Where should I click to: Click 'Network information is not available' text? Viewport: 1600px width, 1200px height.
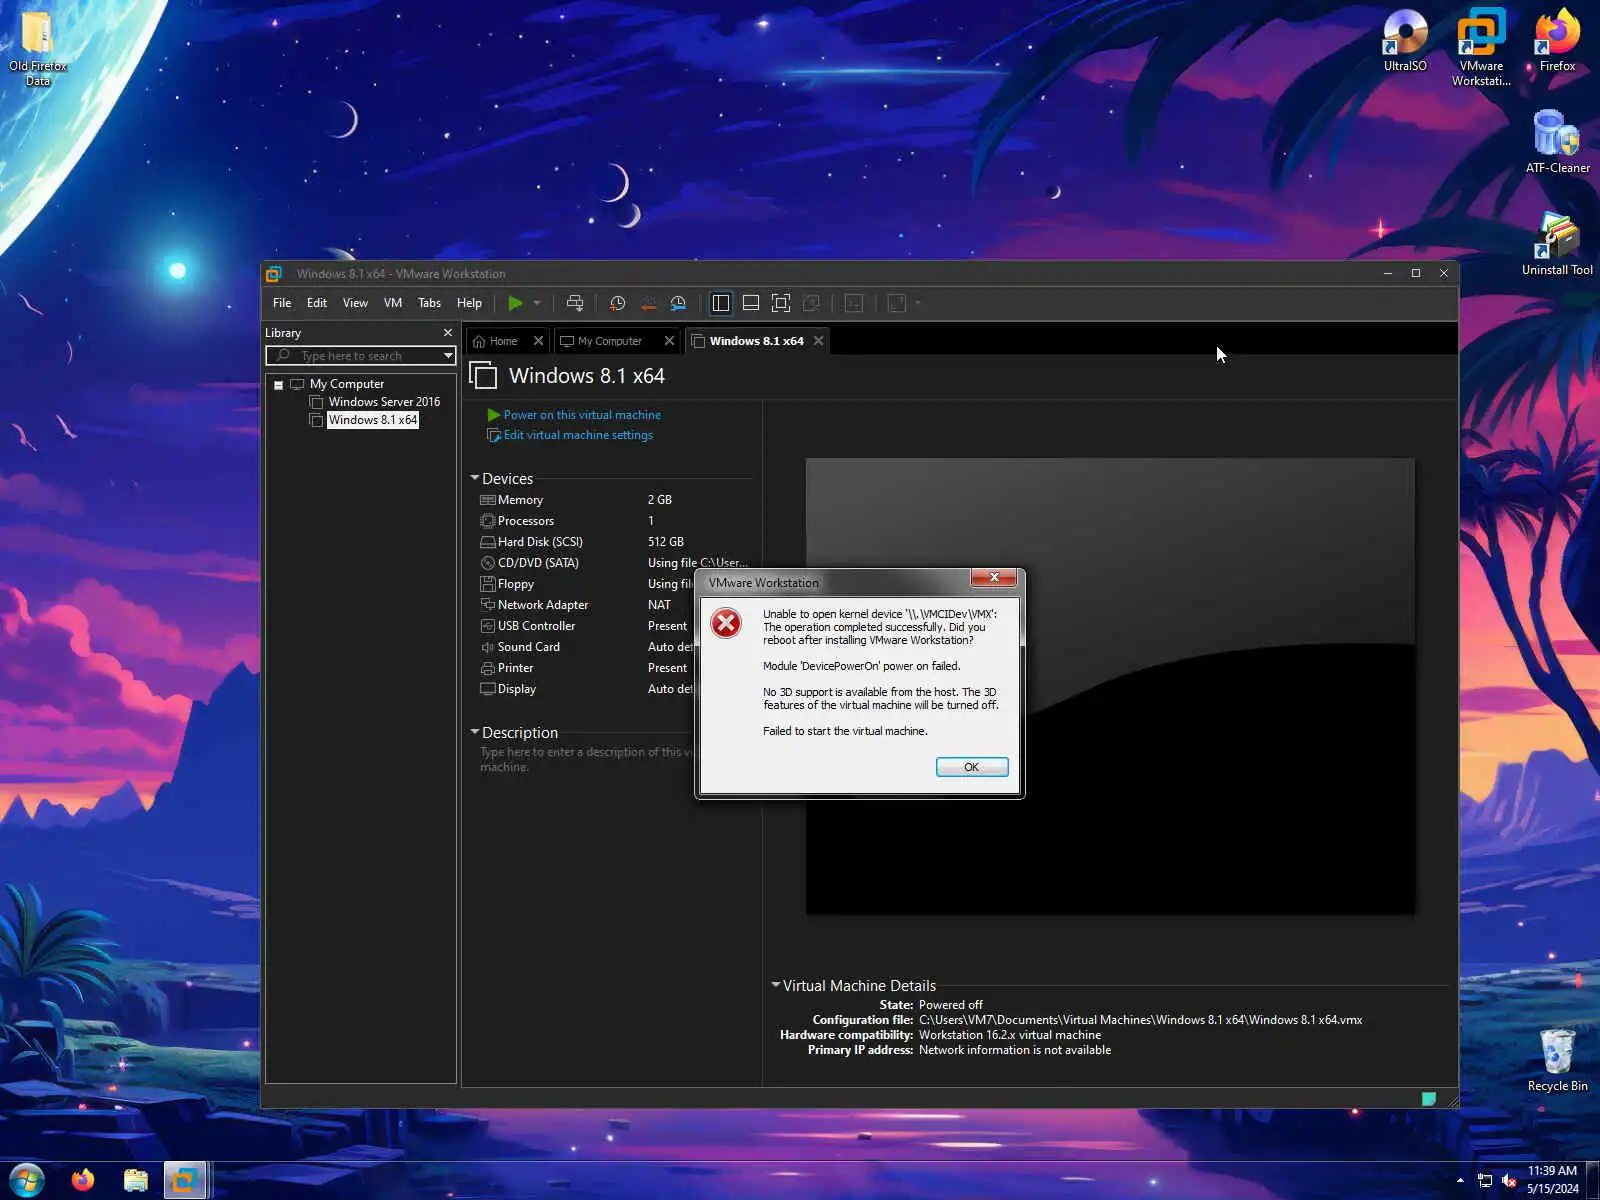1015,1050
